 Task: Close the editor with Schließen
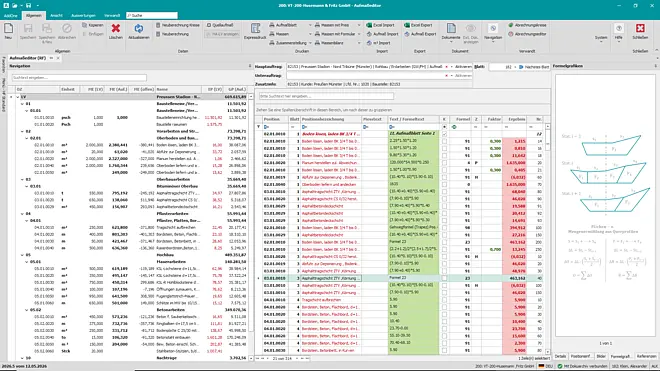pyautogui.click(x=640, y=32)
